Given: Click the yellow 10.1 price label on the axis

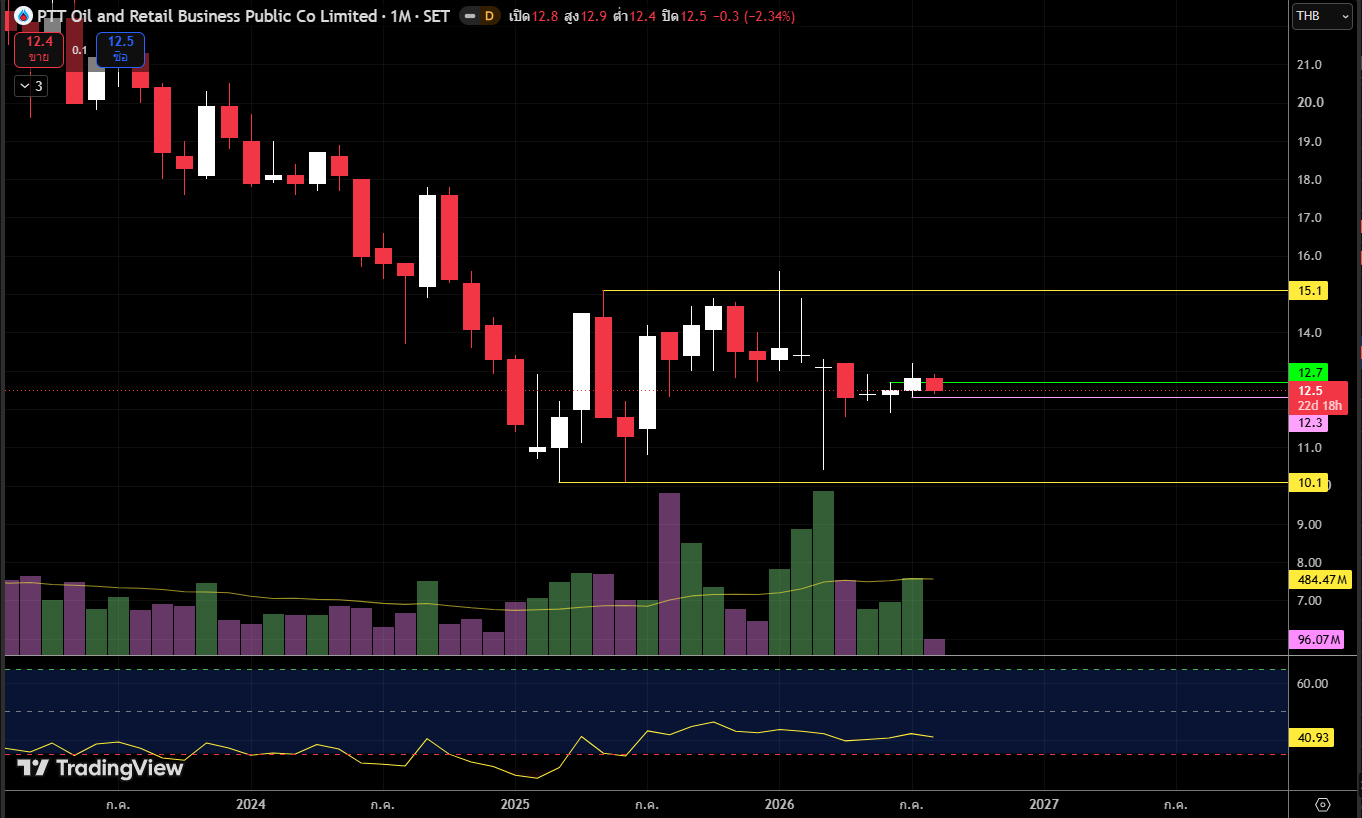Looking at the screenshot, I should tap(1308, 483).
